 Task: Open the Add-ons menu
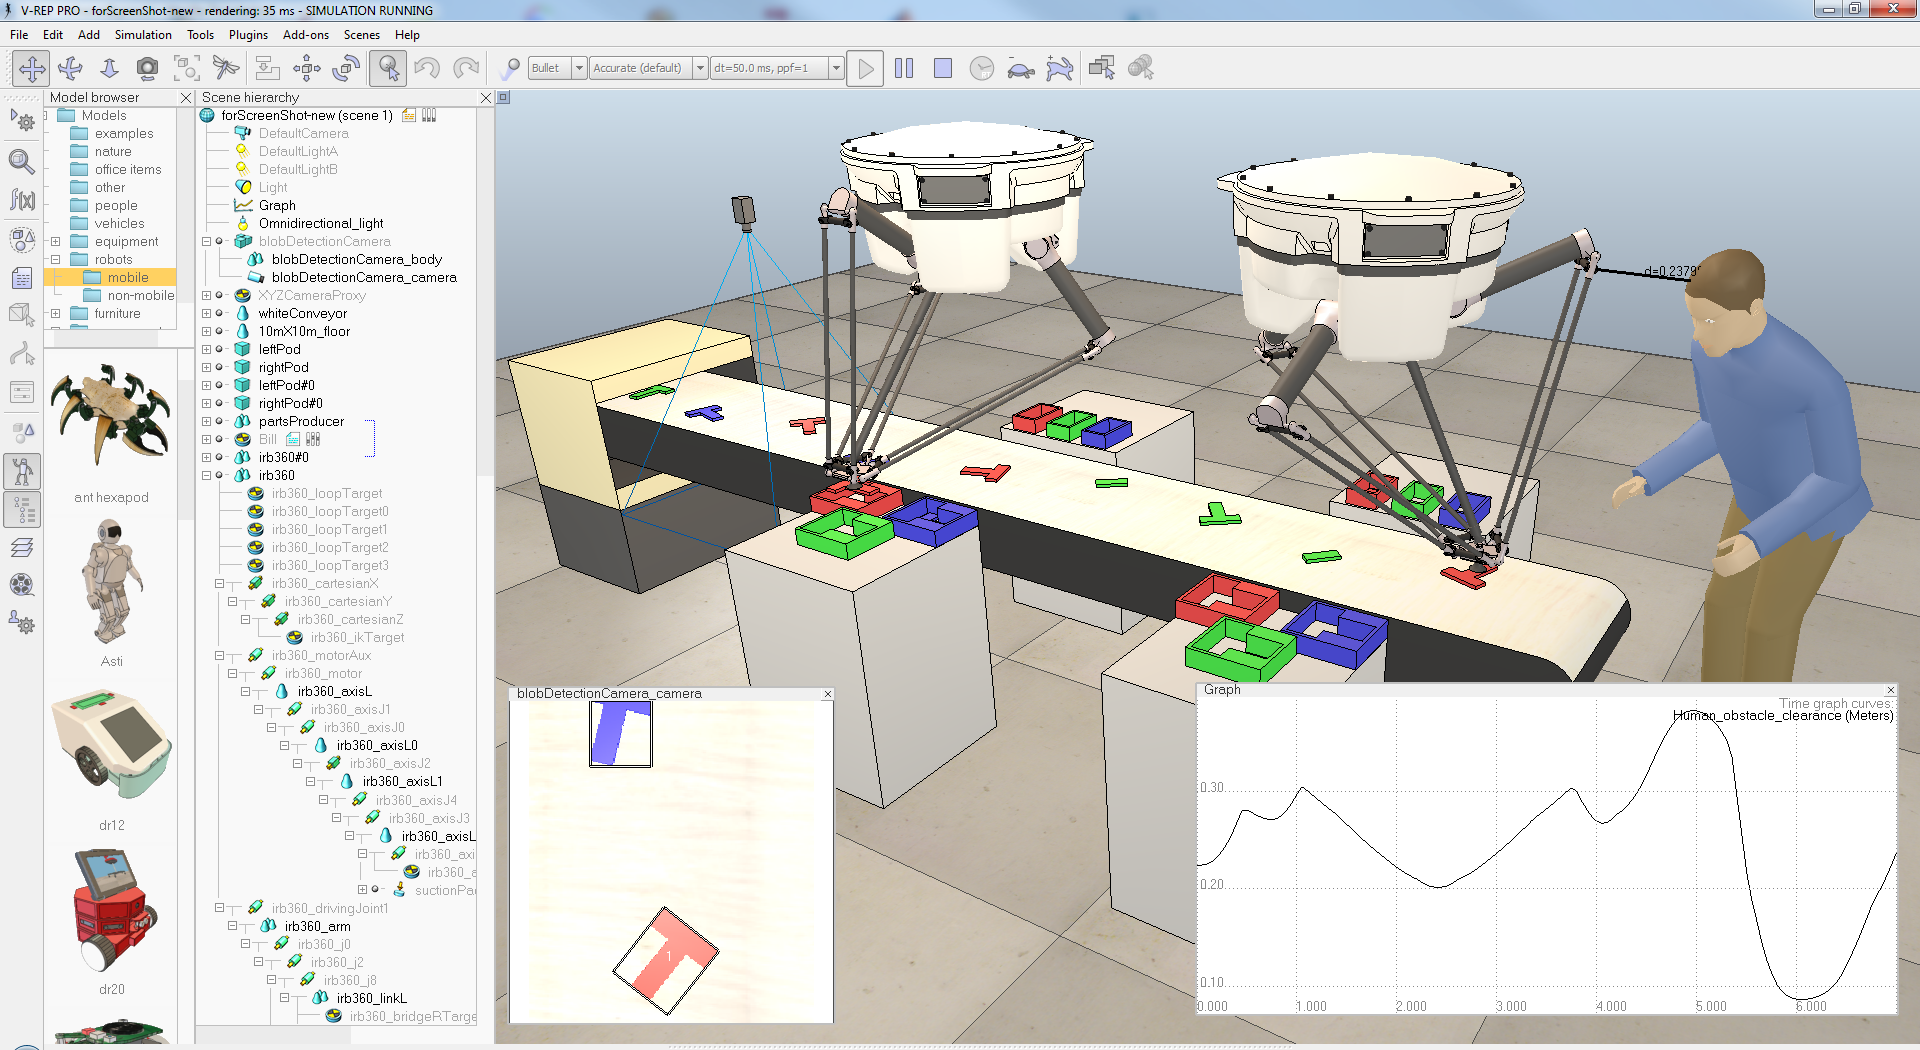(305, 34)
